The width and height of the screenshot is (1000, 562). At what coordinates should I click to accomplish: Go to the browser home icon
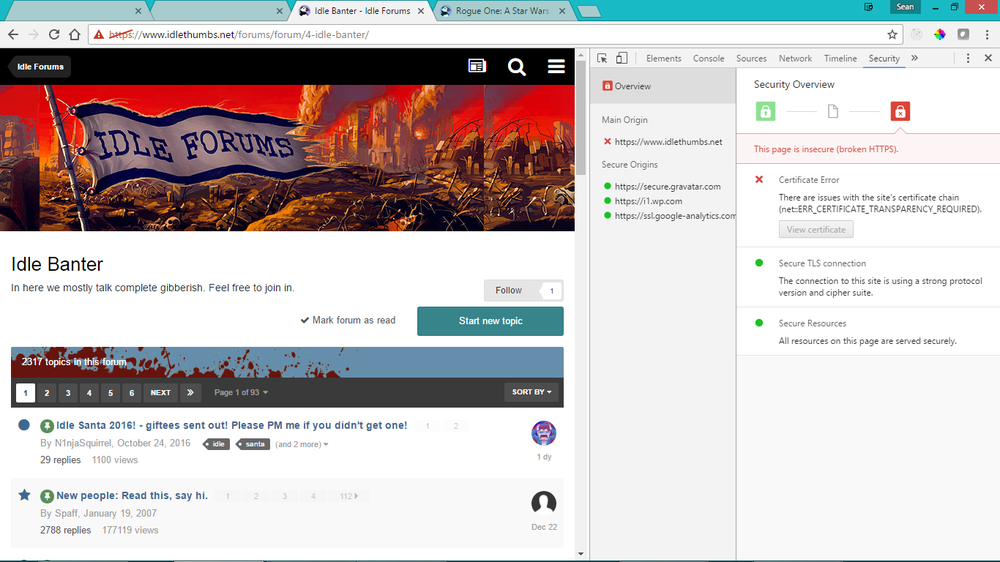(x=75, y=34)
